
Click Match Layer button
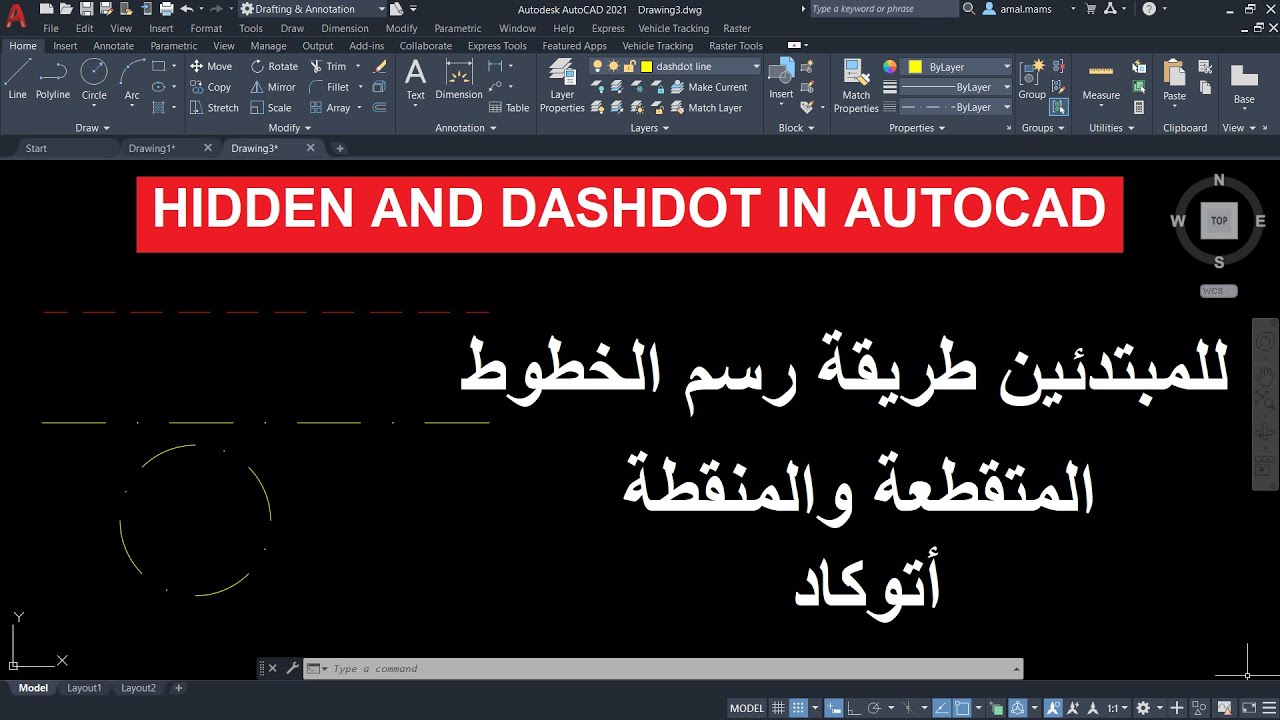click(x=706, y=108)
